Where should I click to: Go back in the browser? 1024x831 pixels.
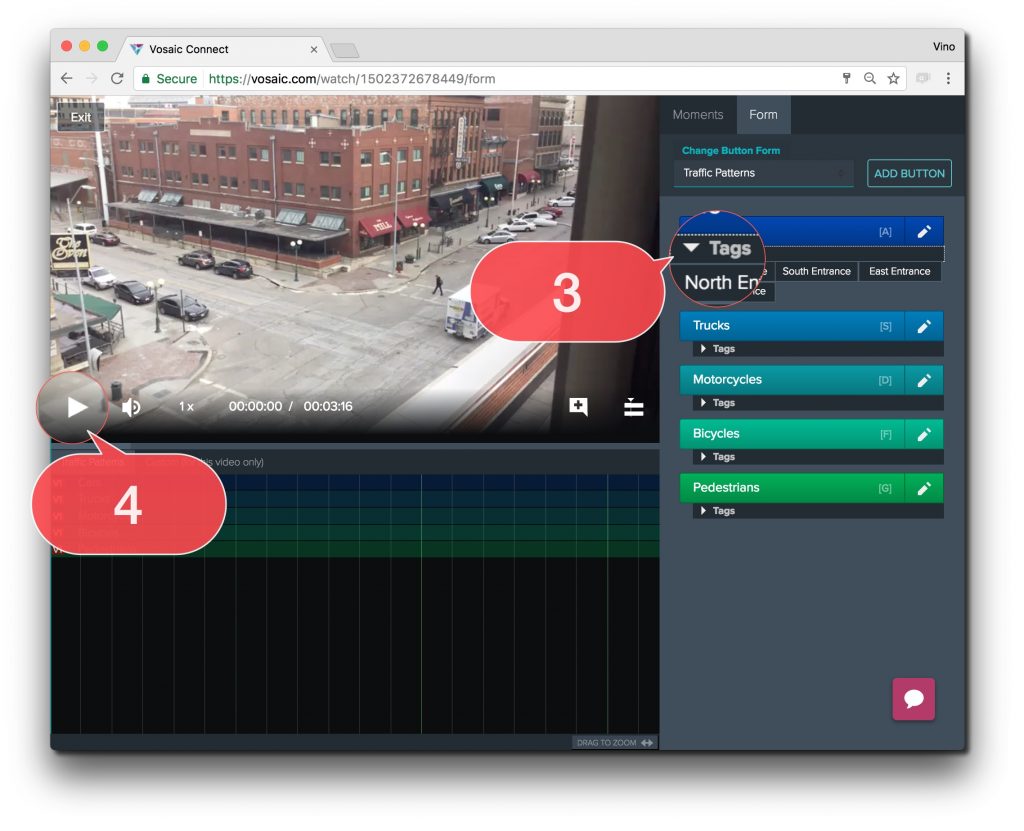67,78
